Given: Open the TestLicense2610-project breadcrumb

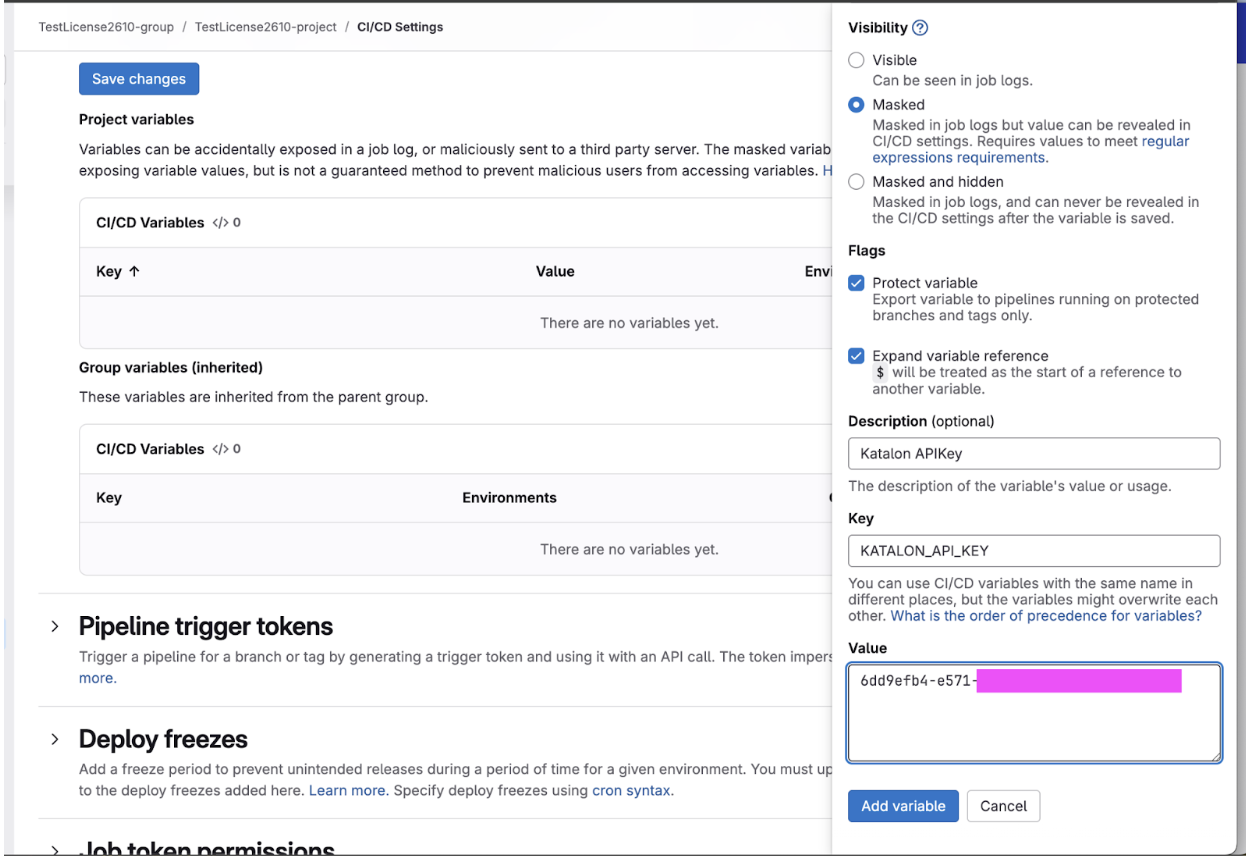Looking at the screenshot, I should coord(265,27).
